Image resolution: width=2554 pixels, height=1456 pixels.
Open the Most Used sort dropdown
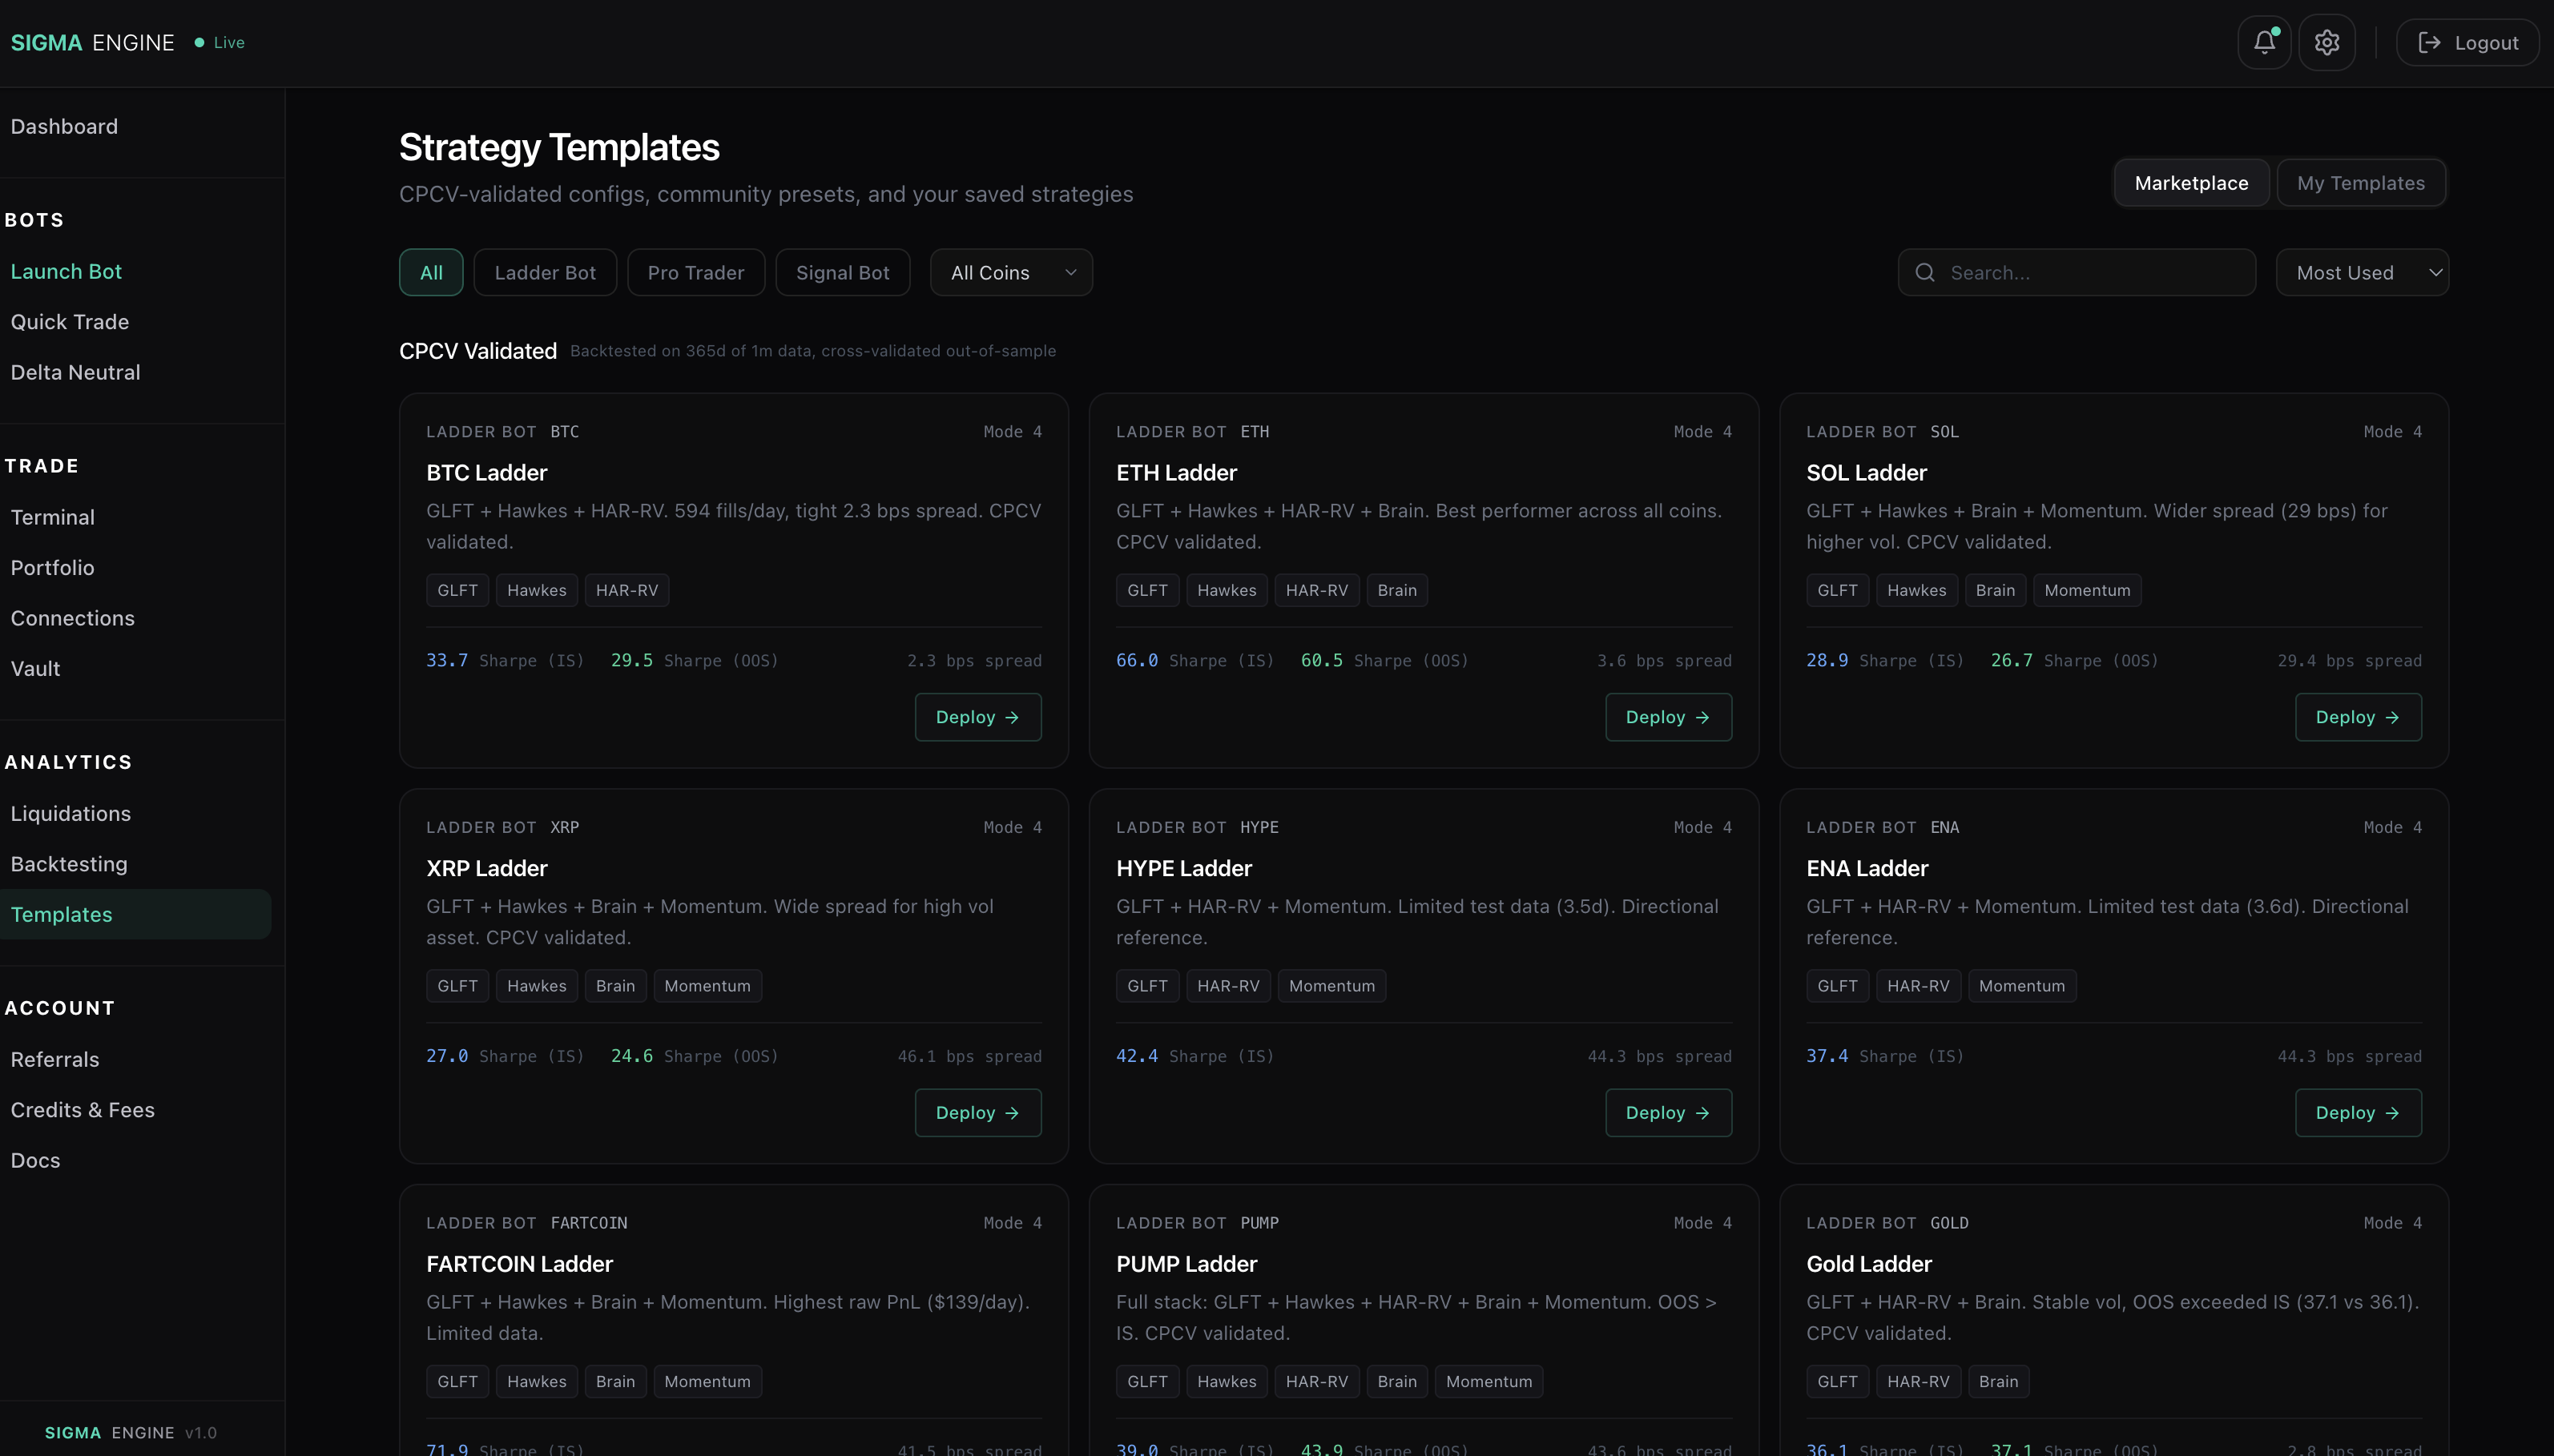click(2362, 272)
